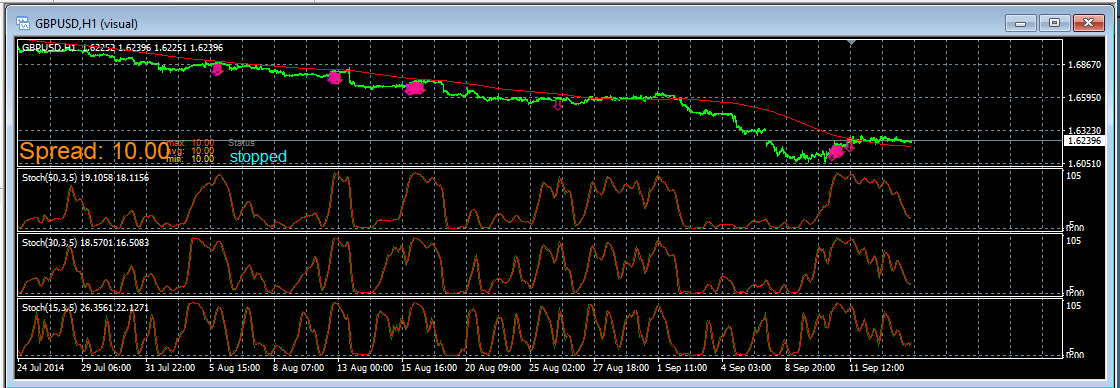Select the pink trade marker near 13 Aug

(x=334, y=77)
